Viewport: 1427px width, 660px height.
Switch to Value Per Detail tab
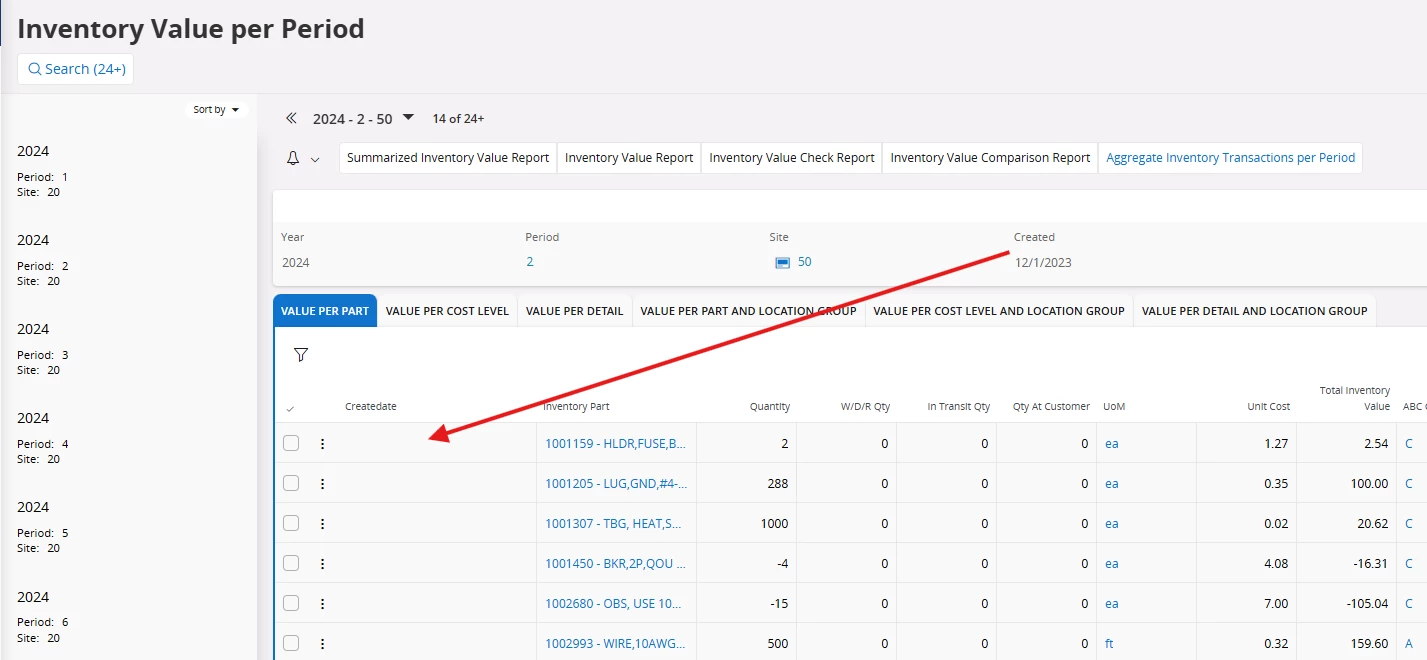pyautogui.click(x=575, y=311)
